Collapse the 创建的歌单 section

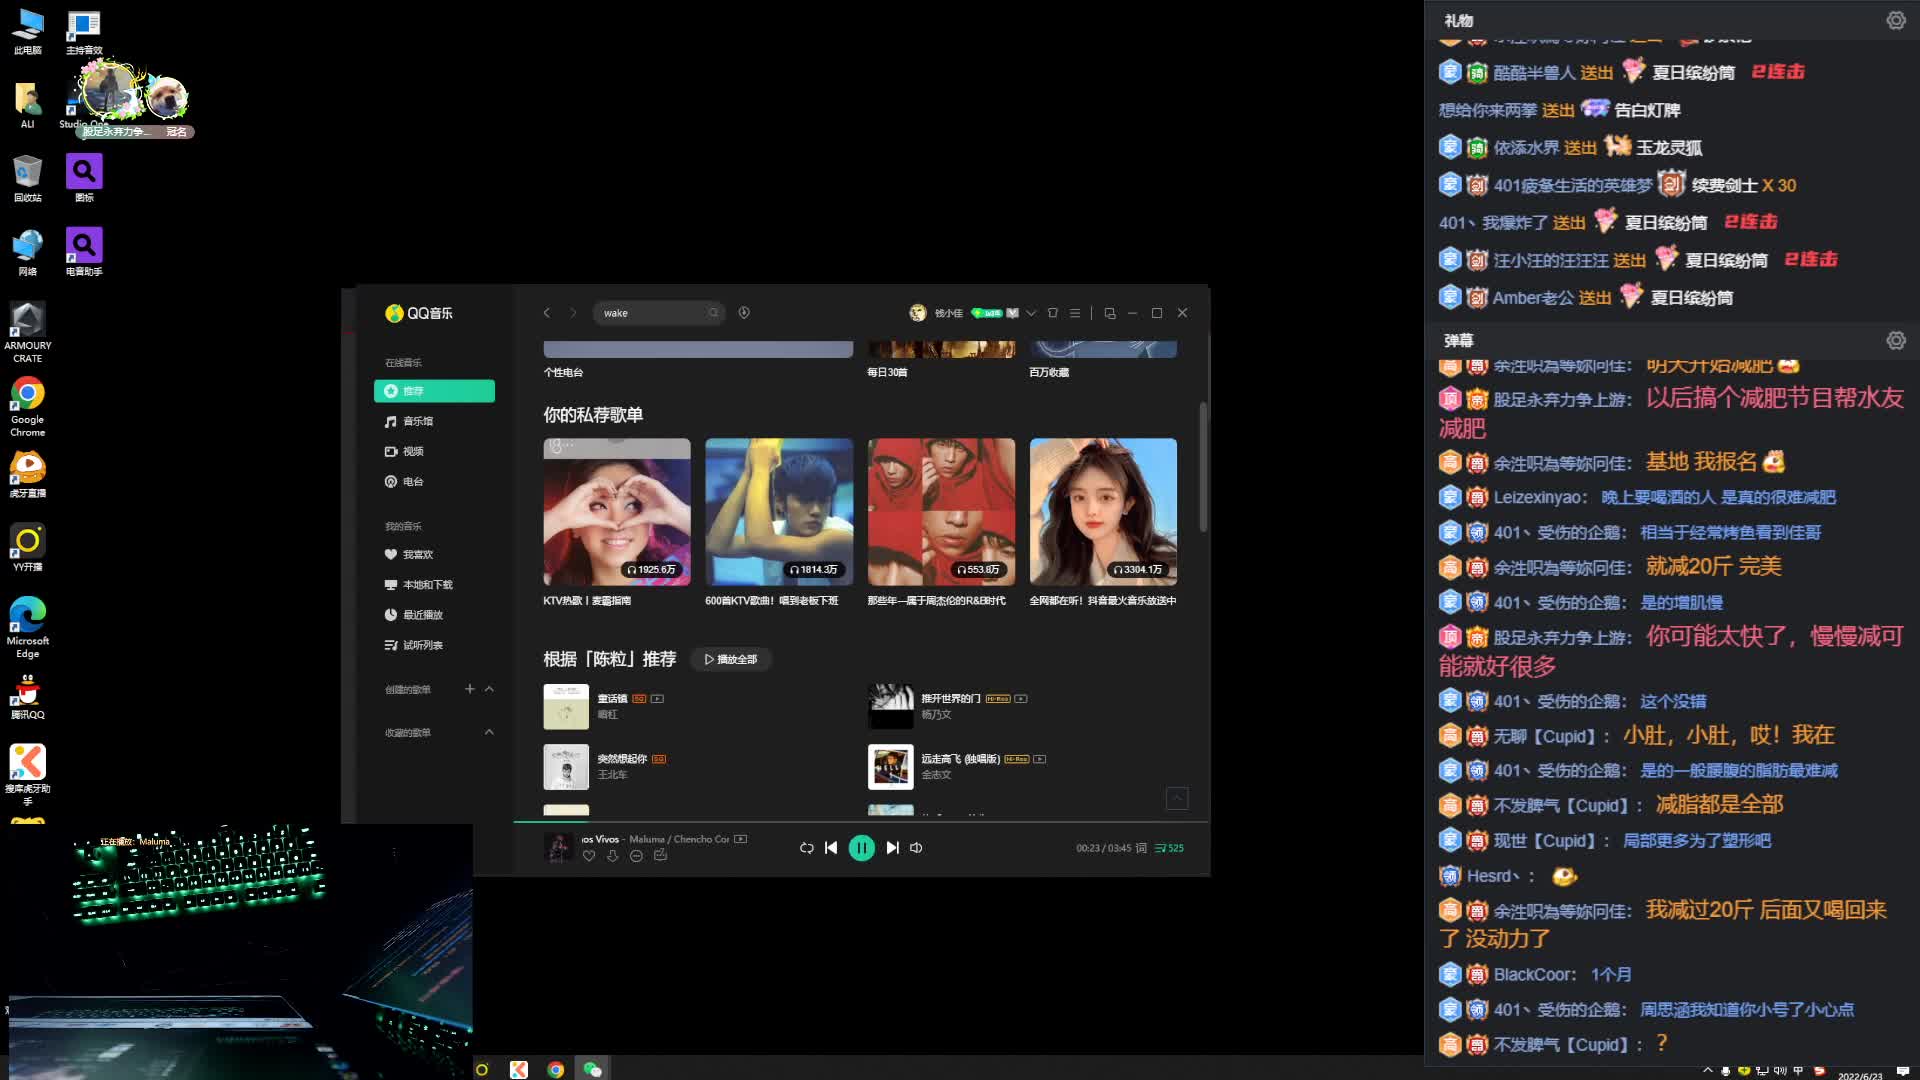tap(489, 689)
